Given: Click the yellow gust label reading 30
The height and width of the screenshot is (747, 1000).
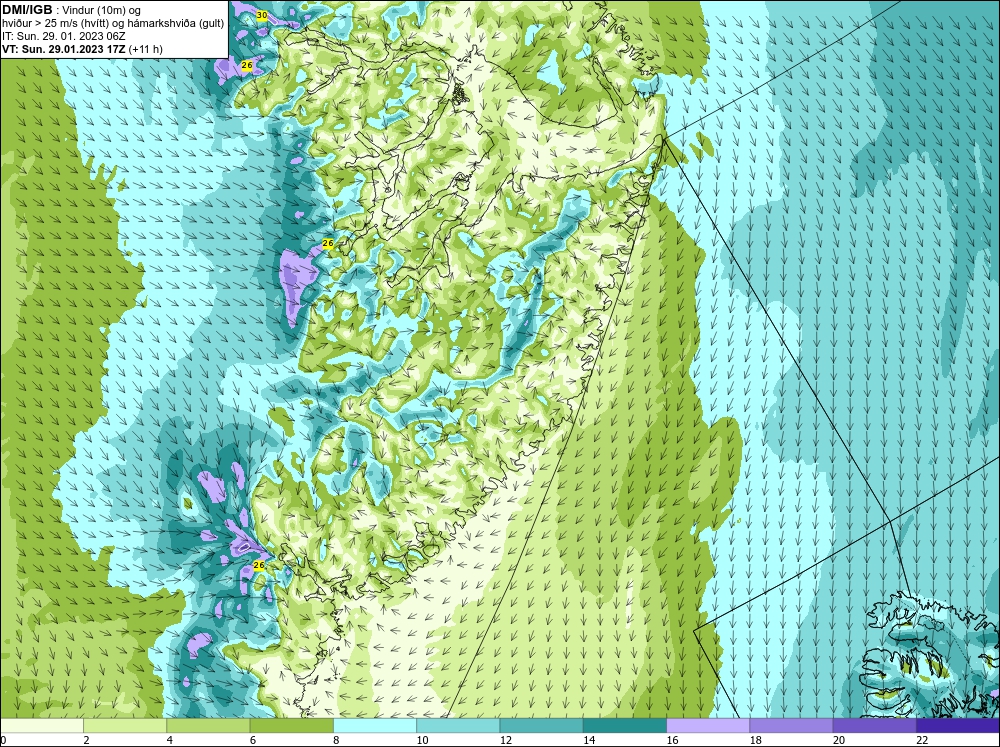Looking at the screenshot, I should coord(261,15).
